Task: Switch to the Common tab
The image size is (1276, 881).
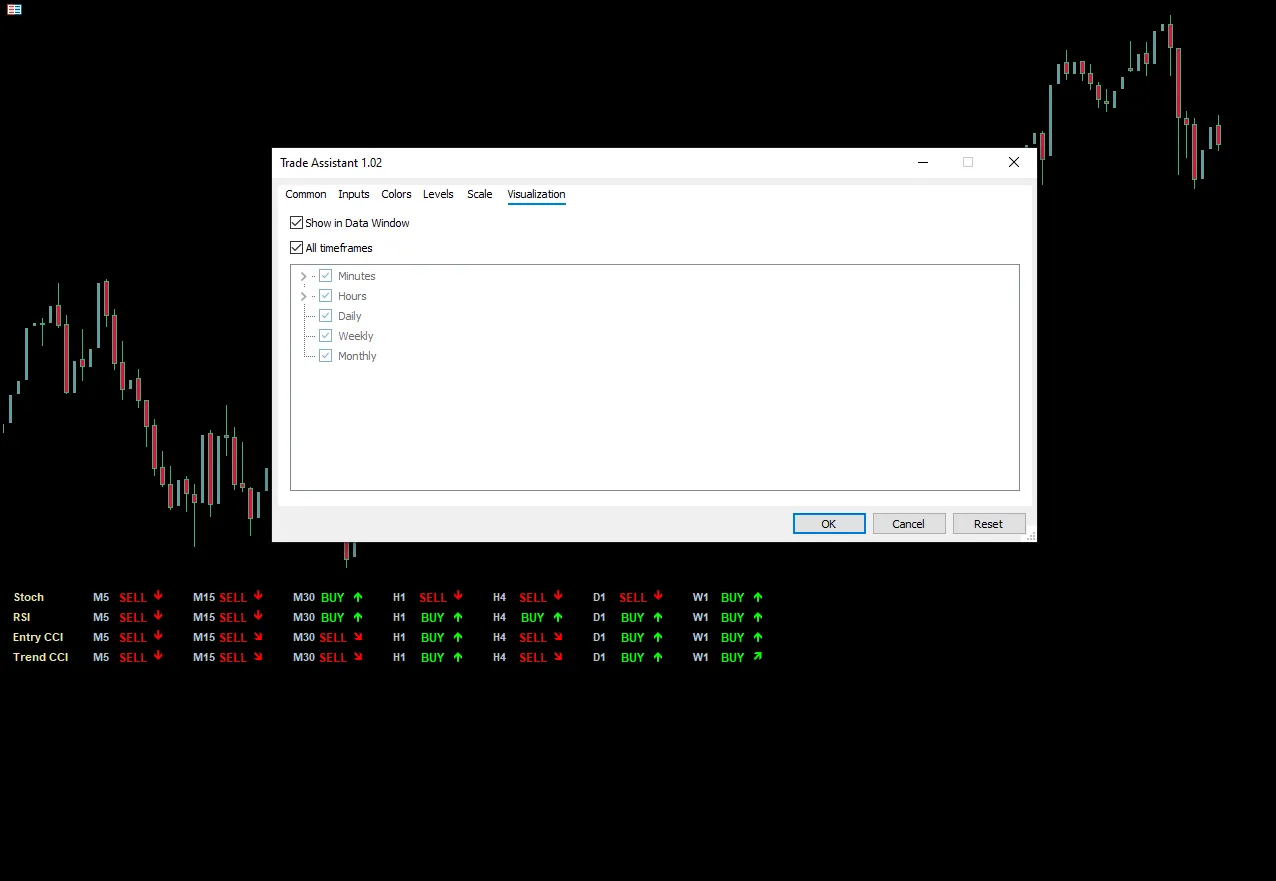Action: point(306,194)
